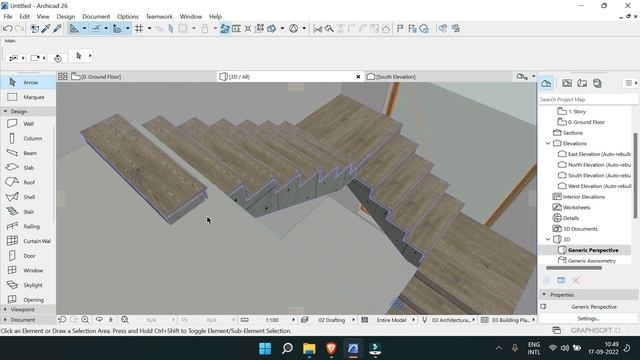This screenshot has height=360, width=640.
Task: Click the Project Map horizontal scrollbar
Action: (574, 268)
